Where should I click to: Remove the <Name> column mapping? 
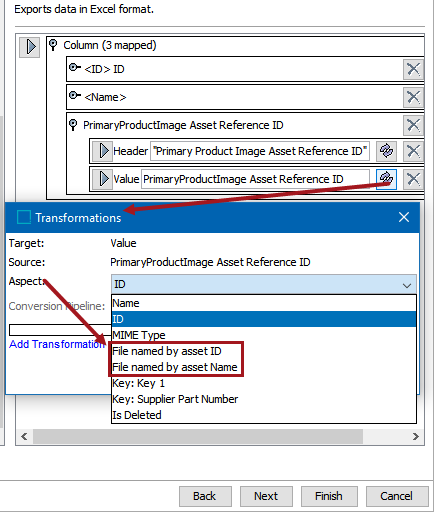[x=413, y=97]
